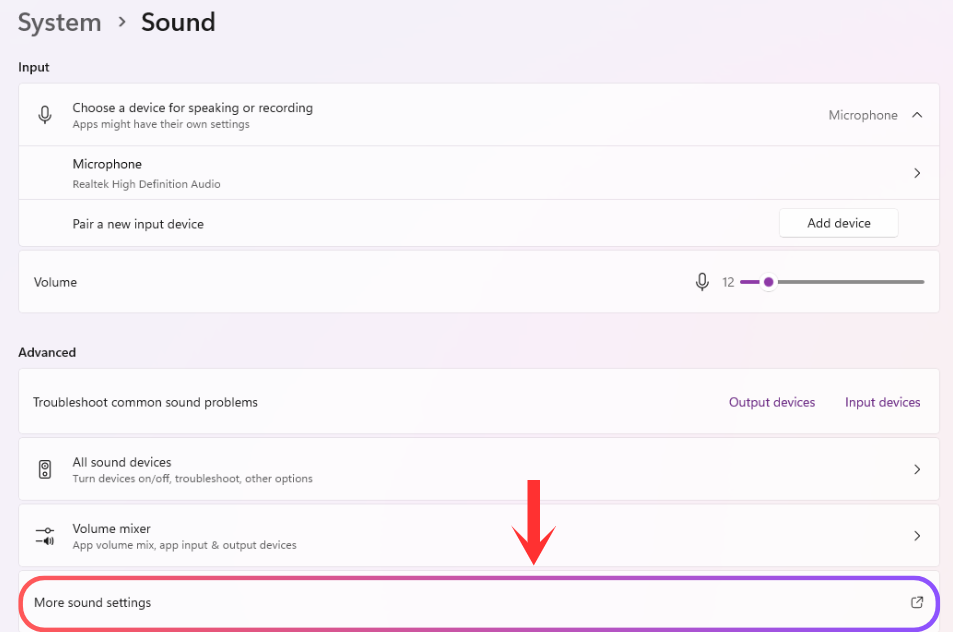Mute microphone via volume icon

(702, 282)
